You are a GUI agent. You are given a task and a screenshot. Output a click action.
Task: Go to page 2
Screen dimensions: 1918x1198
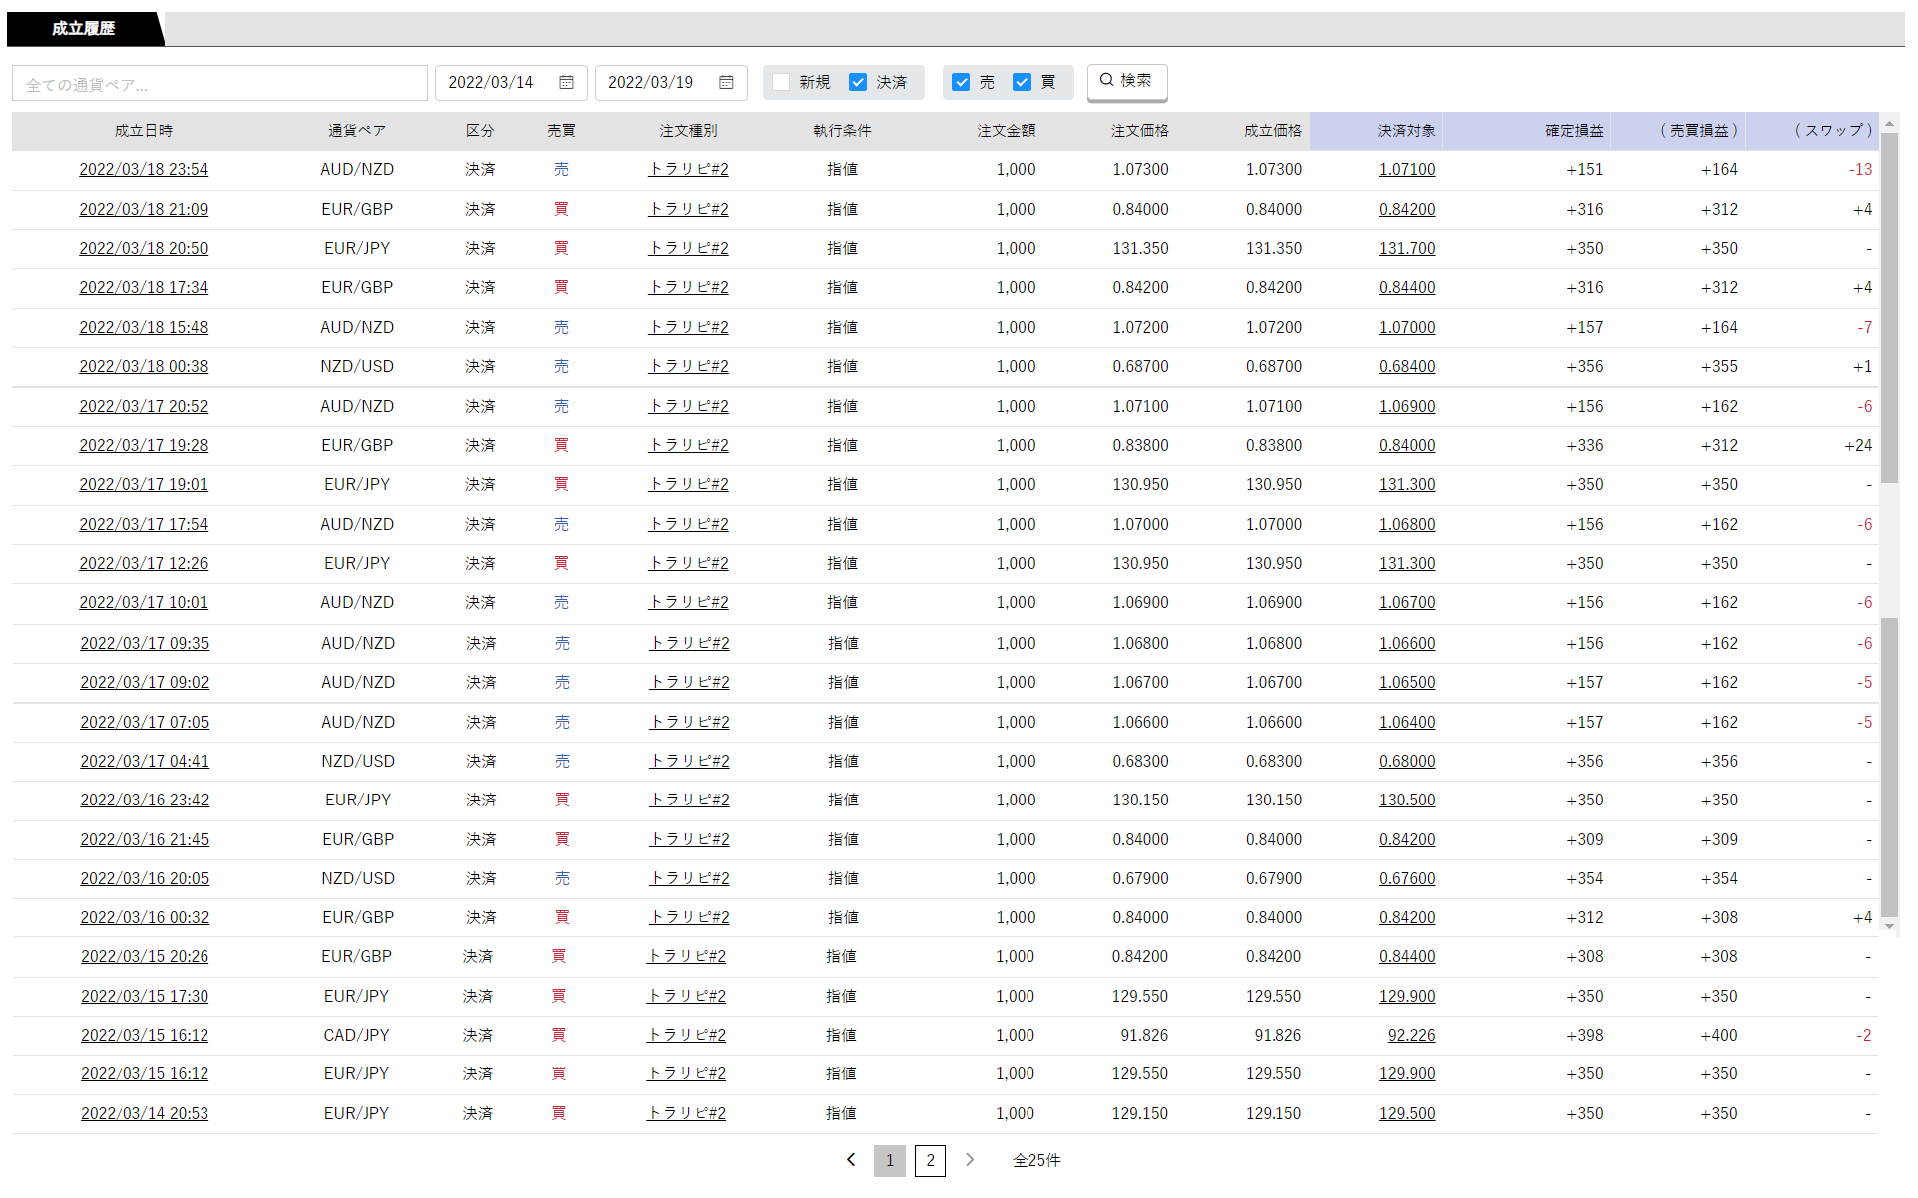930,1160
